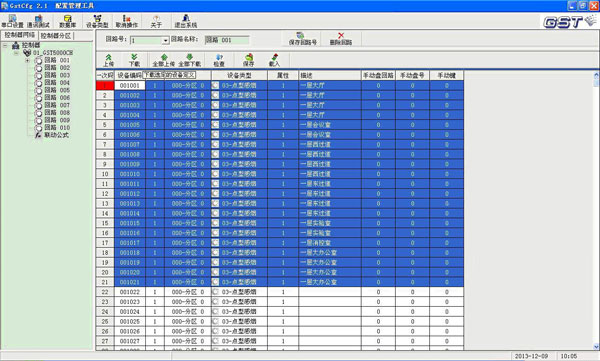Click the 手动盘回路 column header
Image resolution: width=600 pixels, height=361 pixels.
coord(378,75)
